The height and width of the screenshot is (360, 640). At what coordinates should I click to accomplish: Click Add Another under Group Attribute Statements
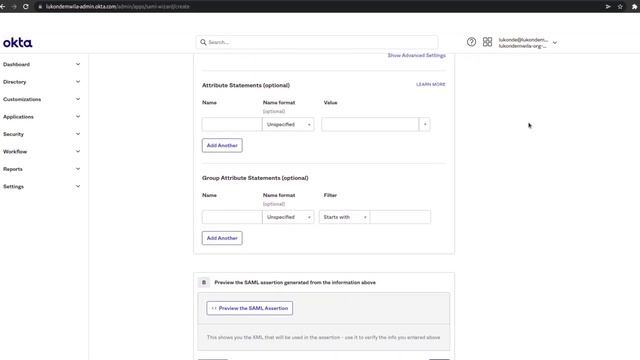click(x=222, y=238)
